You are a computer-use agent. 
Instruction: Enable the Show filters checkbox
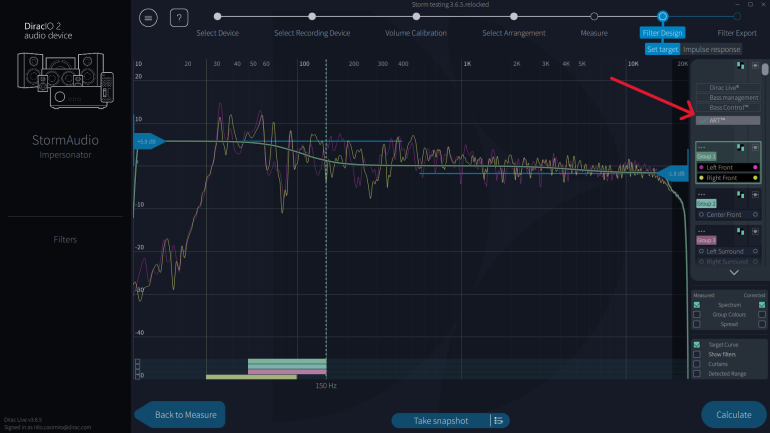pyautogui.click(x=697, y=354)
